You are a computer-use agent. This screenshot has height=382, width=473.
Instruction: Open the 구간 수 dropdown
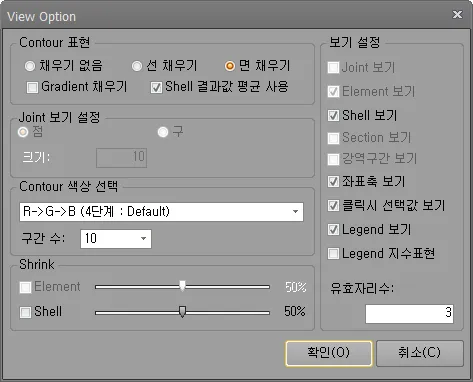116,239
